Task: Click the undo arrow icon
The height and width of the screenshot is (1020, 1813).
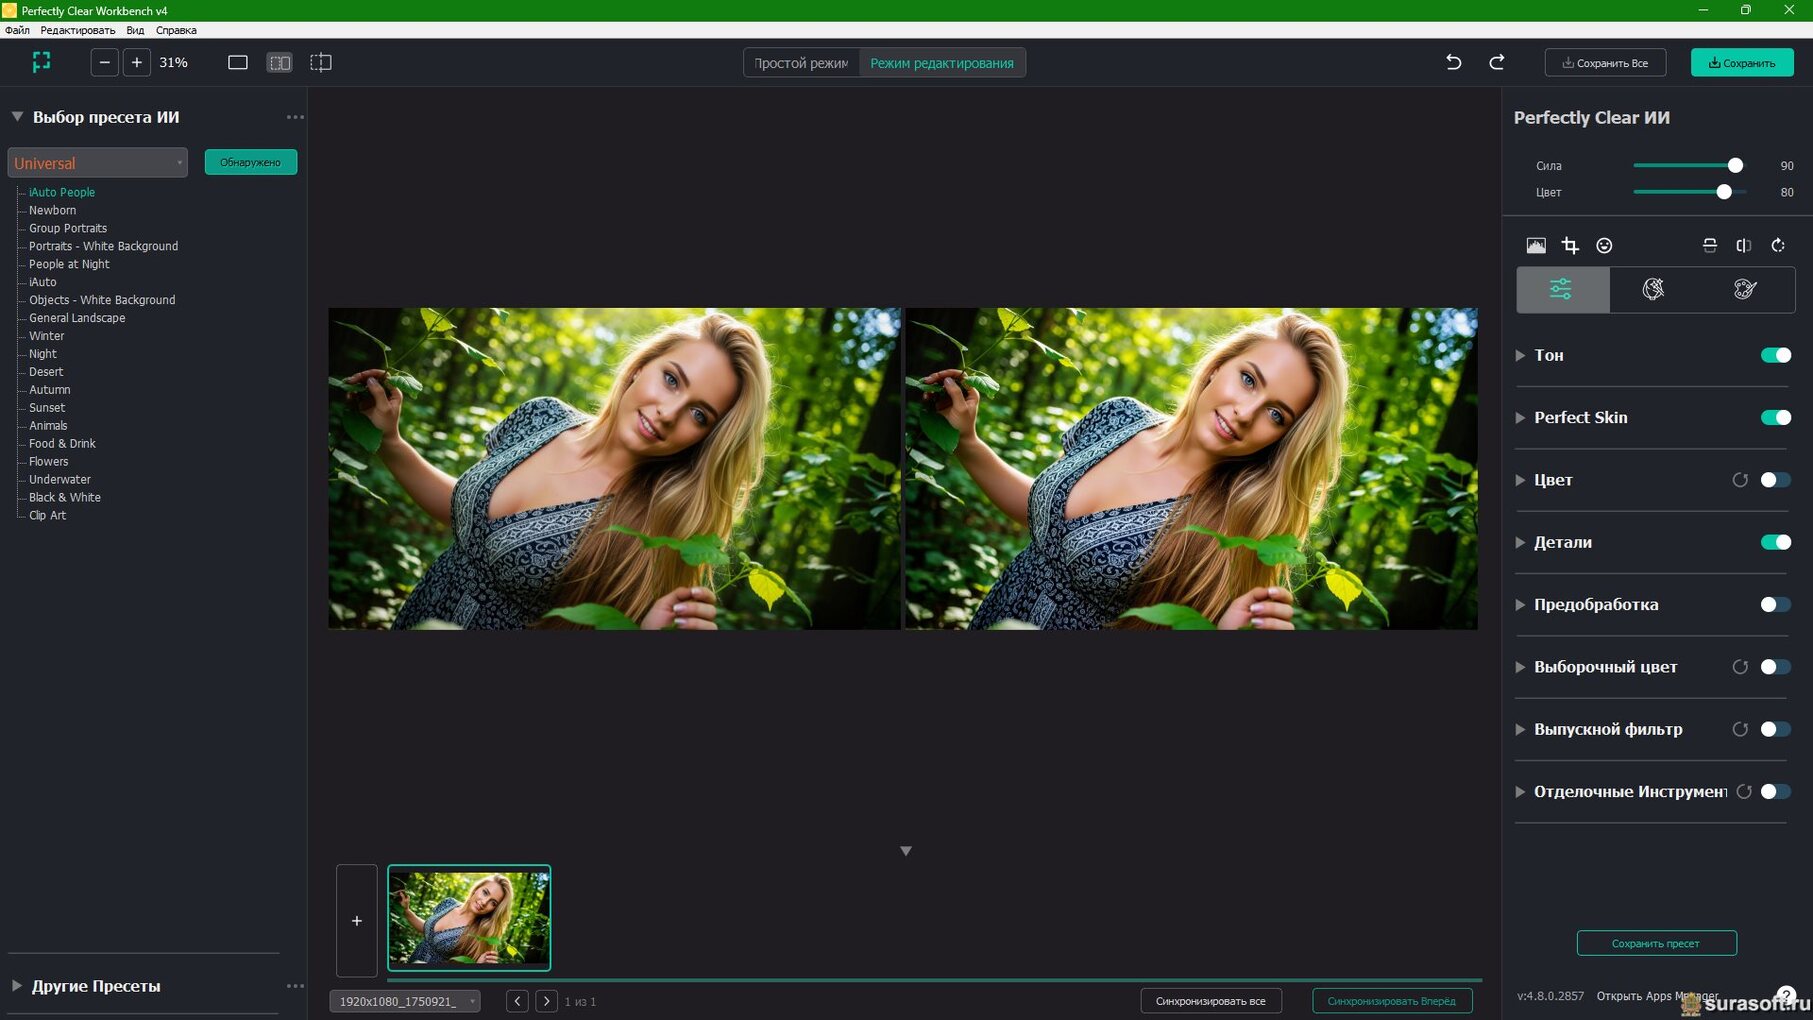Action: (x=1453, y=63)
